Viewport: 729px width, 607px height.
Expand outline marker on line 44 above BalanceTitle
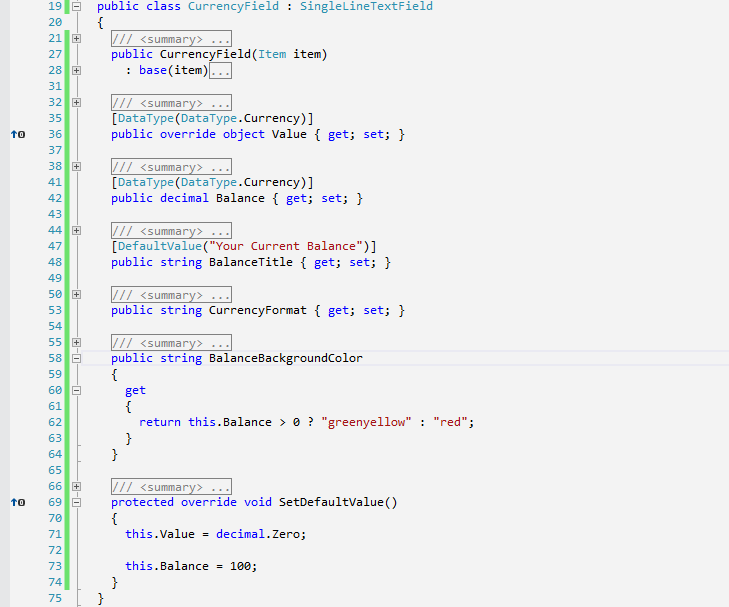pos(77,230)
